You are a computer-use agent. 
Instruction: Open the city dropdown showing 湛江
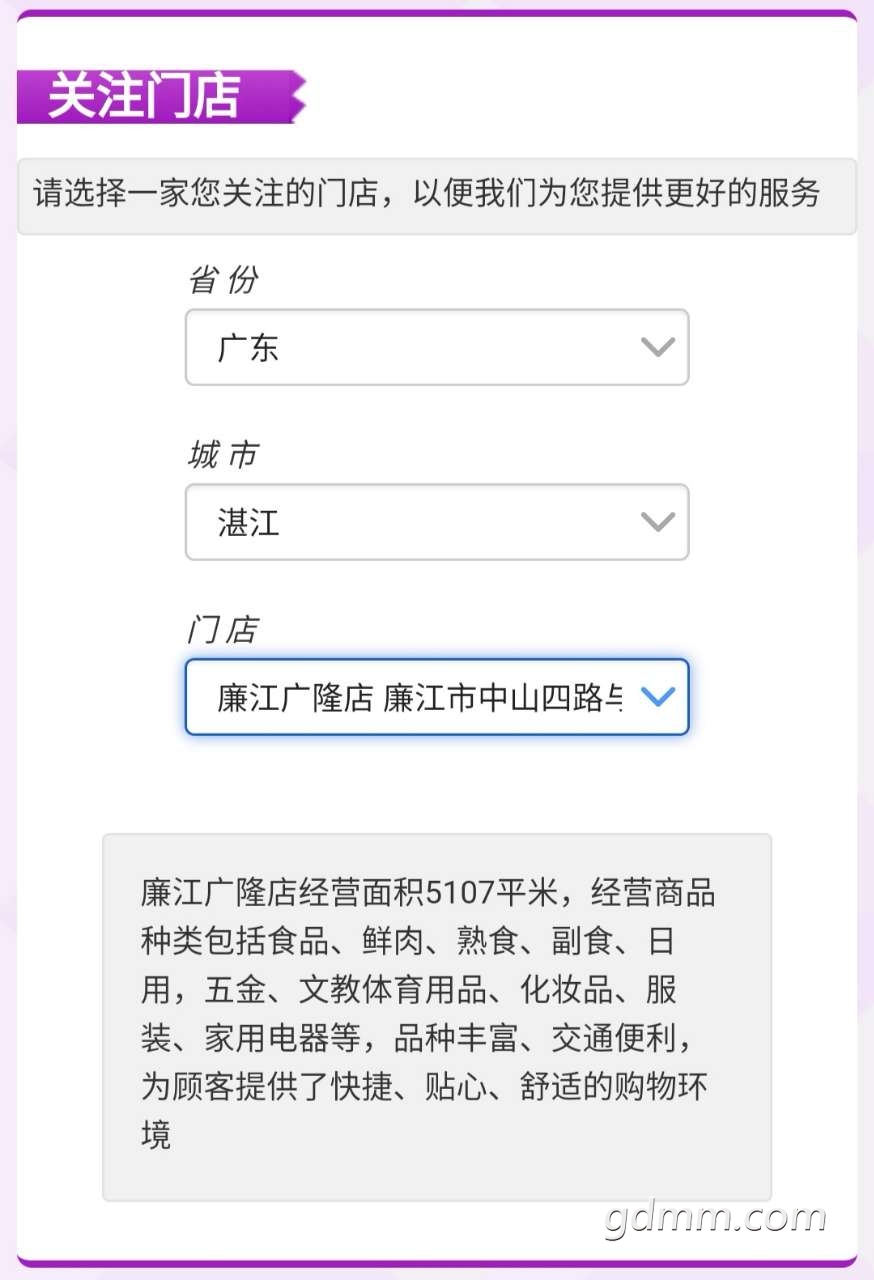click(436, 522)
